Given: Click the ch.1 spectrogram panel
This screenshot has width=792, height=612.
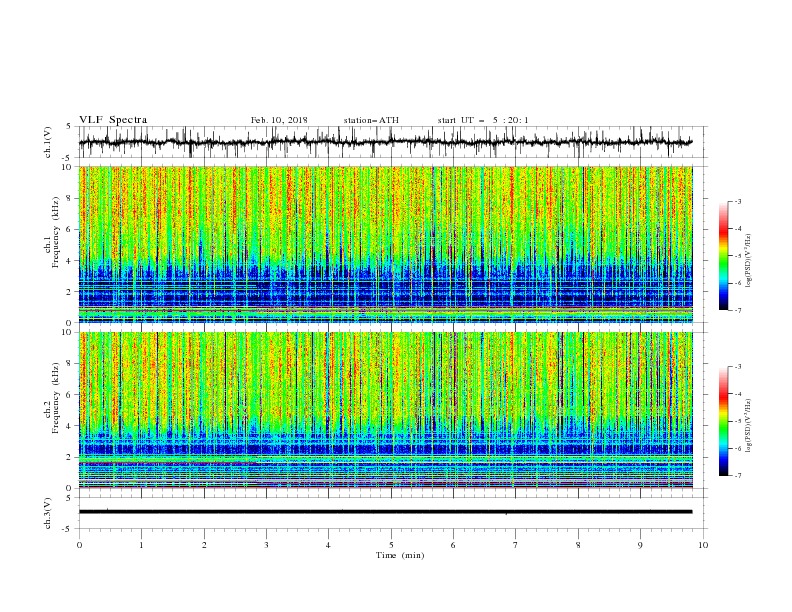Looking at the screenshot, I should coord(386,244).
